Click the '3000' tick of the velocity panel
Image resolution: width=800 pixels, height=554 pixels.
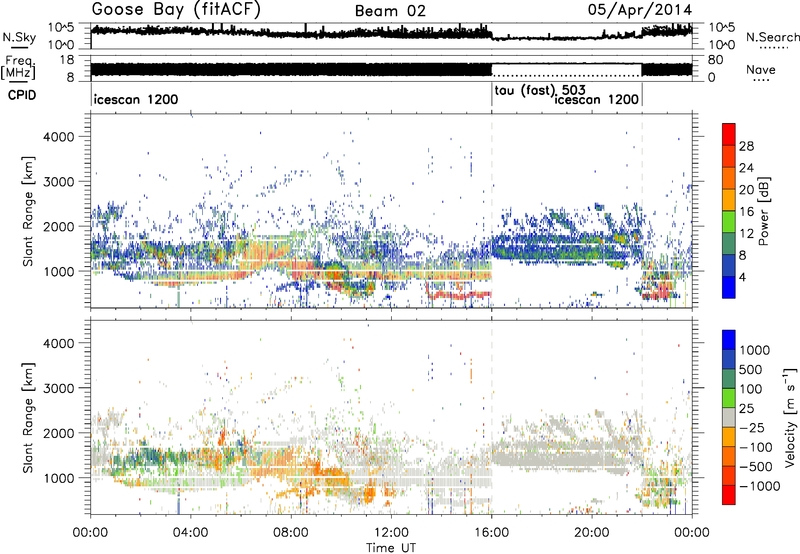59,388
